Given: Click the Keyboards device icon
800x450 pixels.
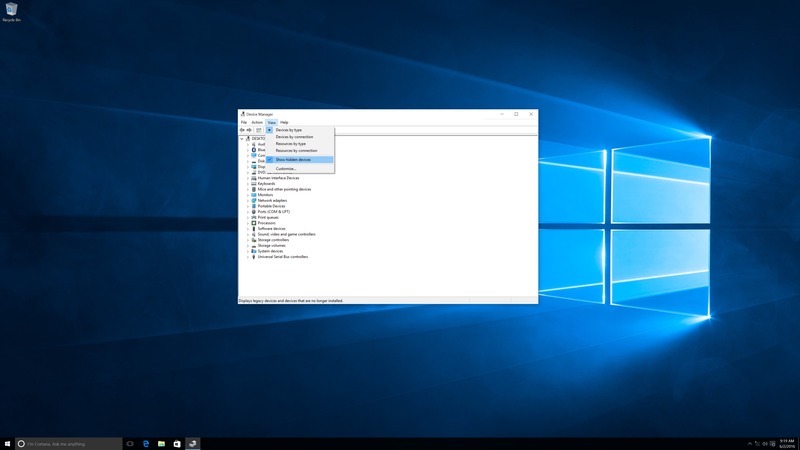Looking at the screenshot, I should [254, 184].
